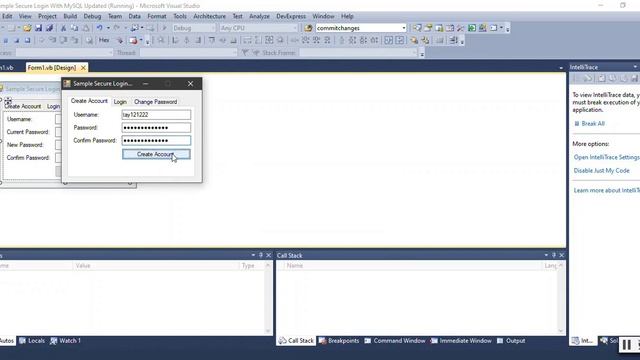Screen dimensions: 640x360
Task: Open Solution Explorer from the toolbar icon
Action: point(417,28)
